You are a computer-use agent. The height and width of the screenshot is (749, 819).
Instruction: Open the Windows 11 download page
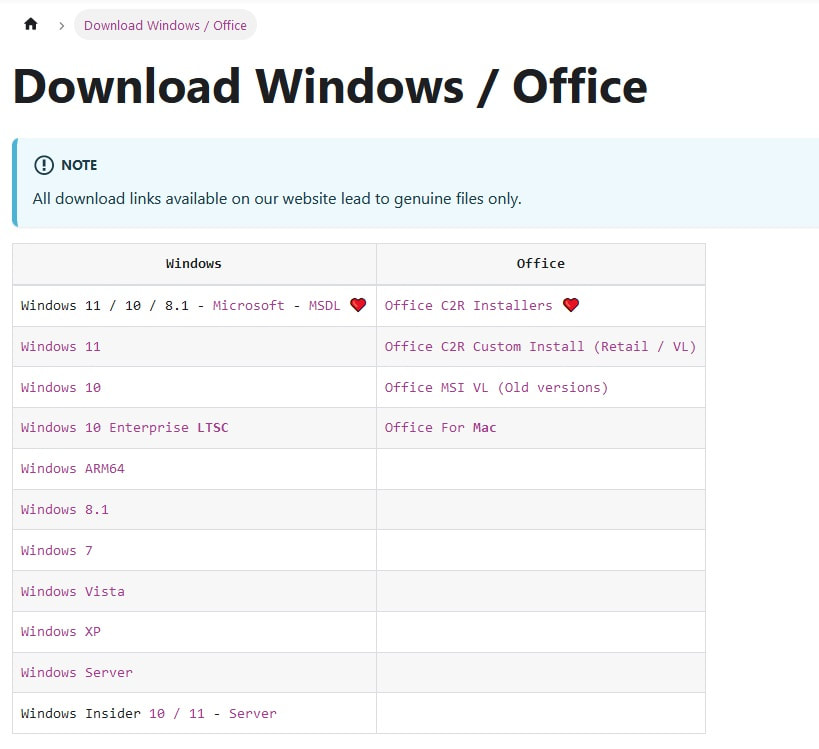(61, 346)
